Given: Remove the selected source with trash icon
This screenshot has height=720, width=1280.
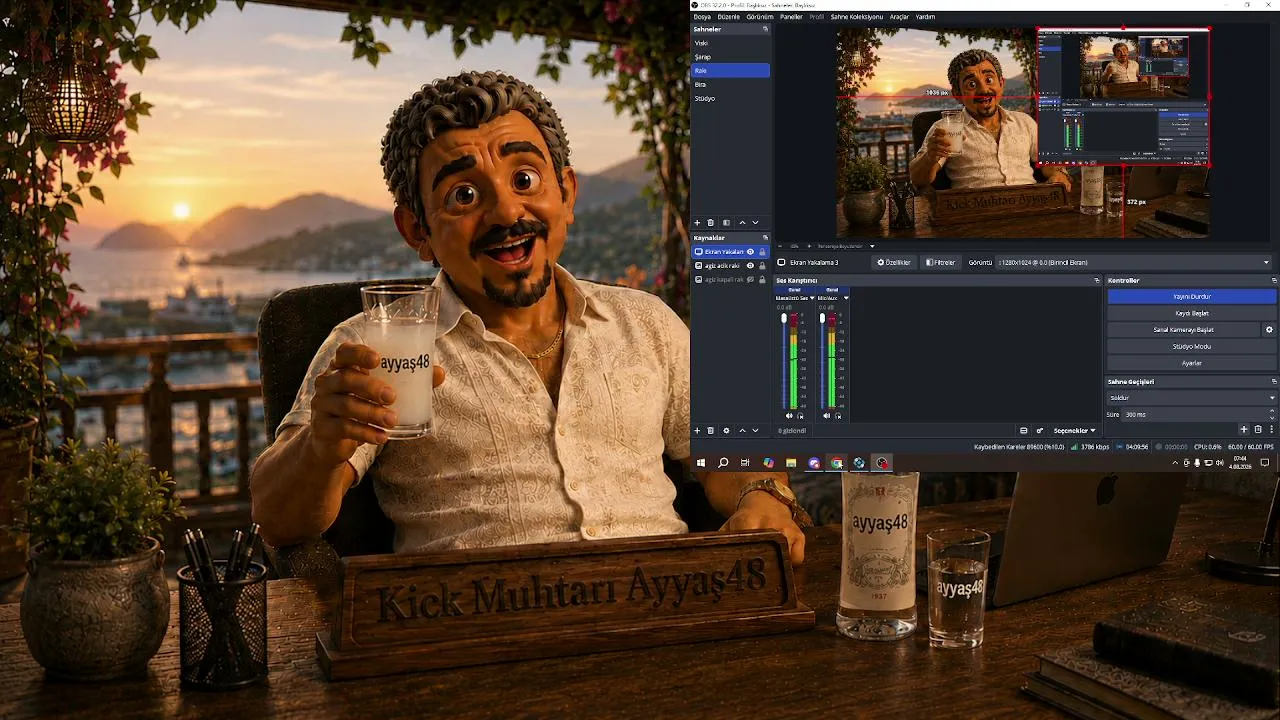Looking at the screenshot, I should [710, 430].
